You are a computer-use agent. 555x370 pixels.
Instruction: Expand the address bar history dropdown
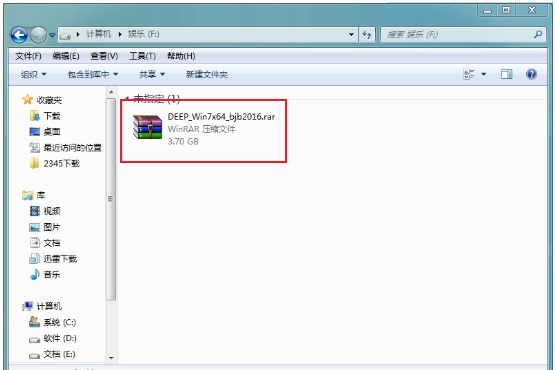click(x=351, y=34)
